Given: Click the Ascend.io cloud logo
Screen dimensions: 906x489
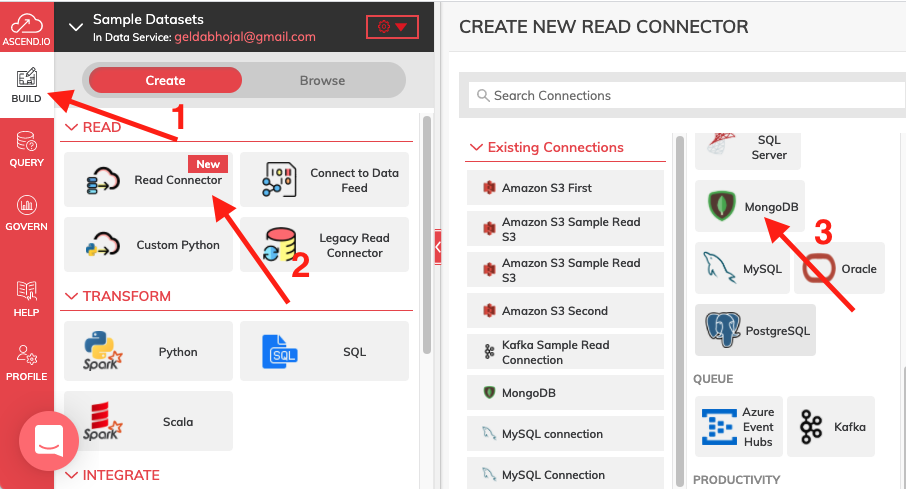Looking at the screenshot, I should pyautogui.click(x=27, y=28).
